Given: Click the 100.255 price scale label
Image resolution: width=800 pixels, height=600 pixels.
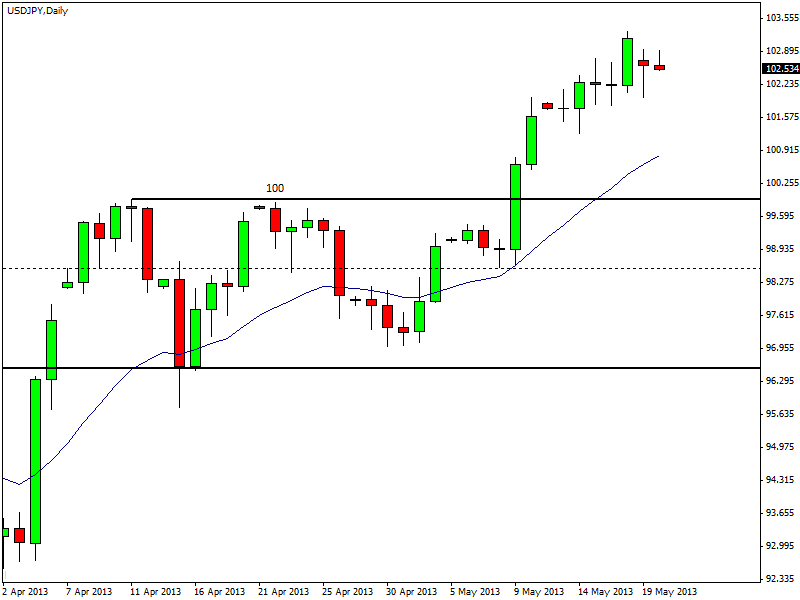Looking at the screenshot, I should click(x=781, y=183).
